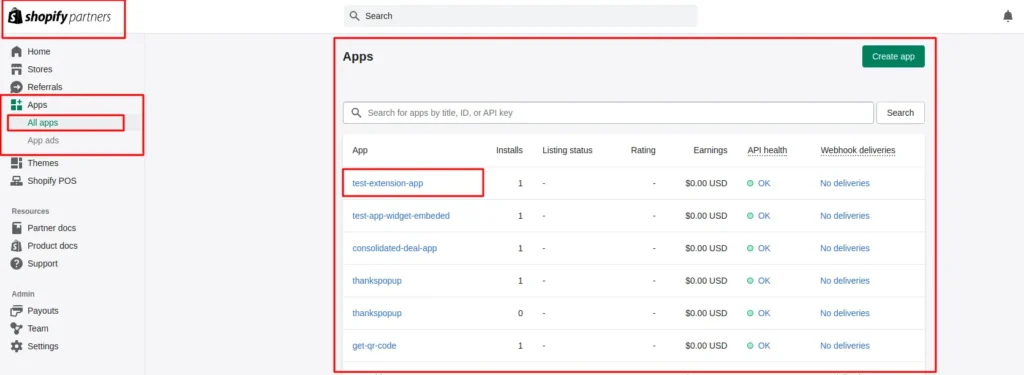
Task: Focus the search apps by title field
Action: pos(608,112)
